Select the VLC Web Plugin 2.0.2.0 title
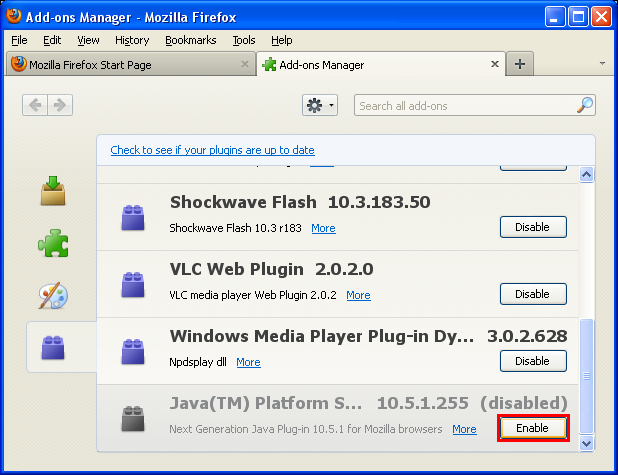 click(272, 269)
